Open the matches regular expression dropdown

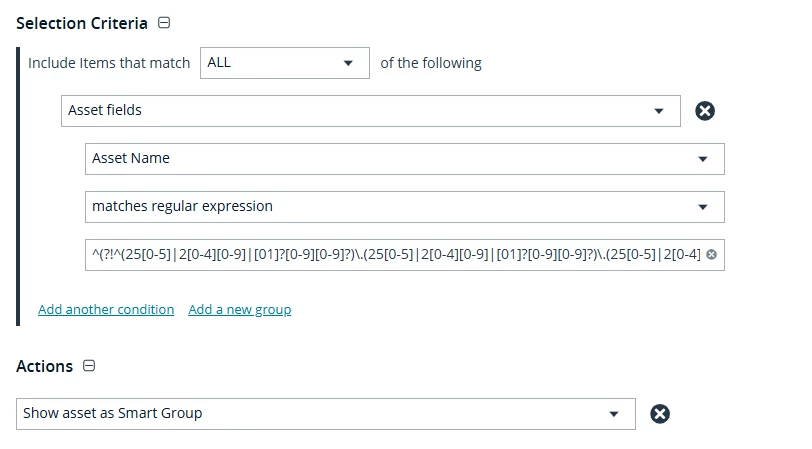pyautogui.click(x=702, y=207)
